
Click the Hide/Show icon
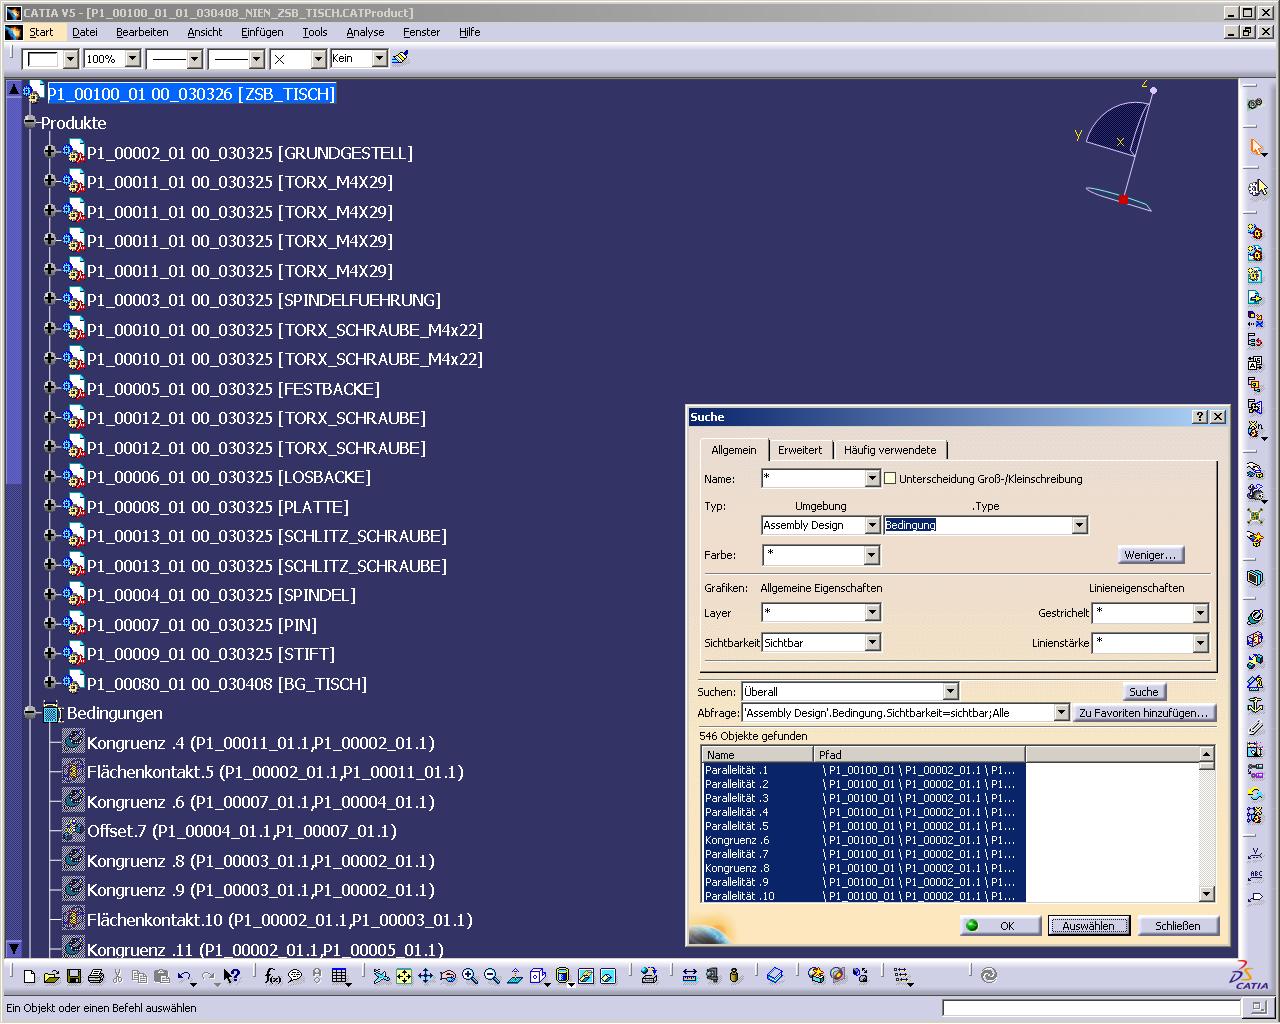click(x=586, y=976)
